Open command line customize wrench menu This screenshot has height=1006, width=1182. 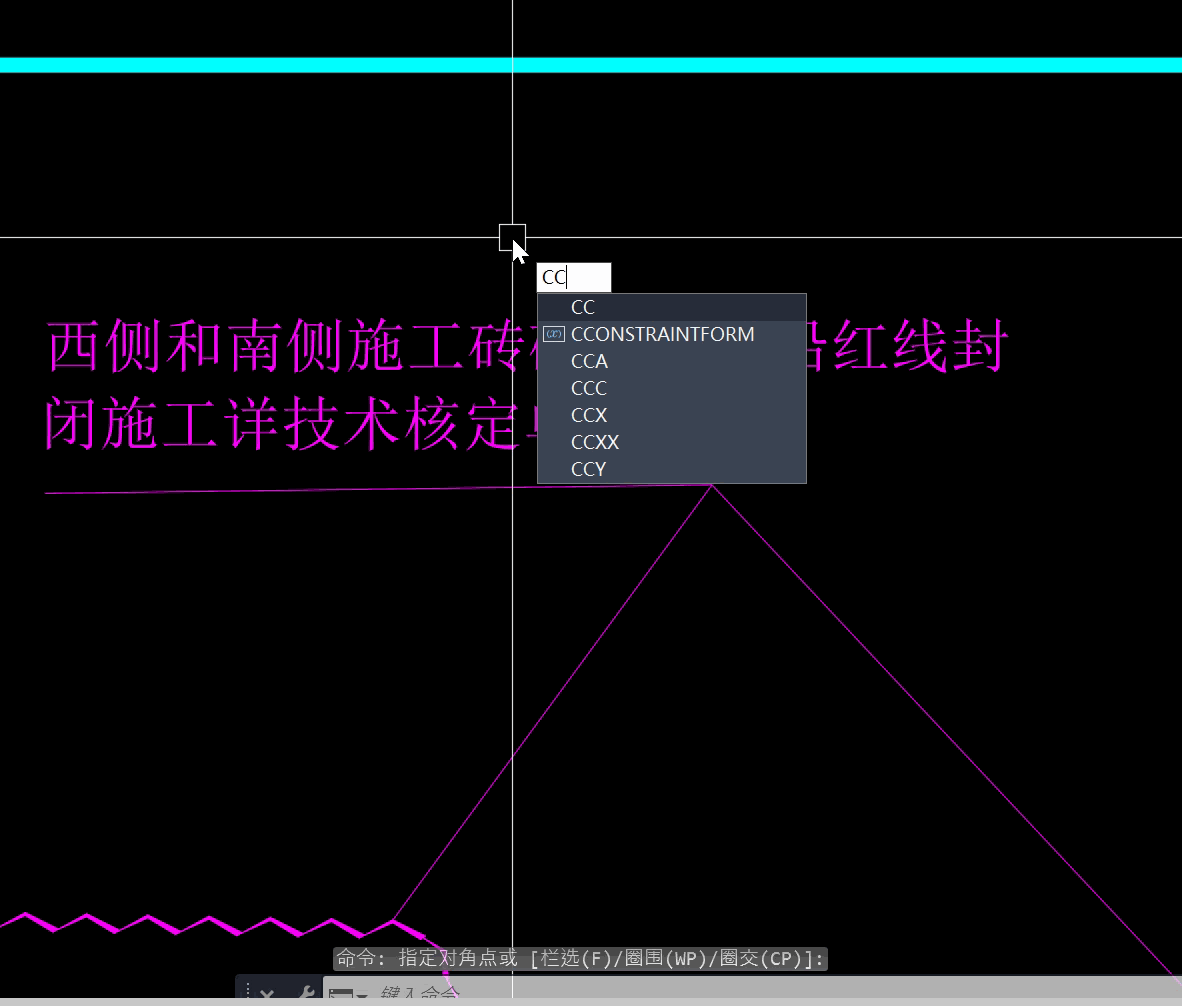[307, 994]
